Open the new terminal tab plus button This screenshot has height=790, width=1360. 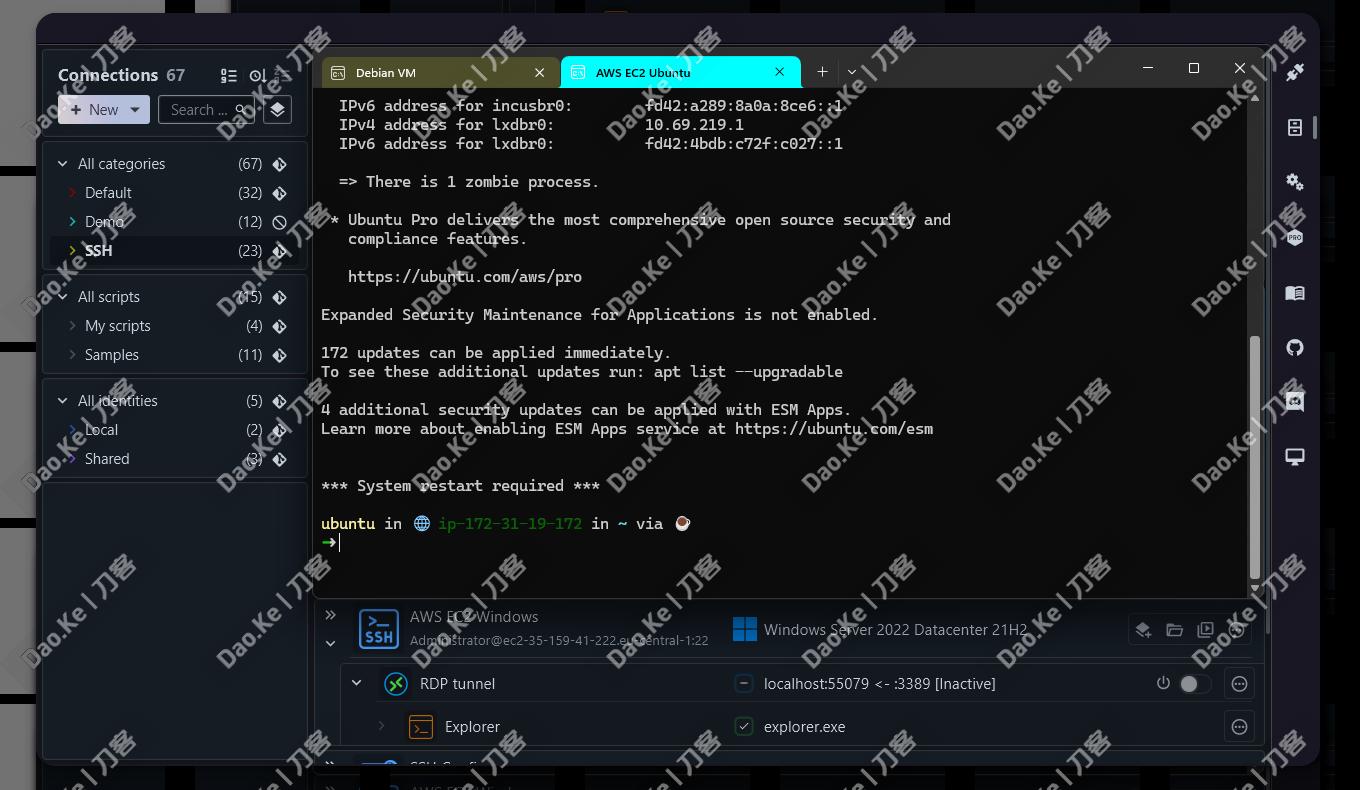click(822, 72)
